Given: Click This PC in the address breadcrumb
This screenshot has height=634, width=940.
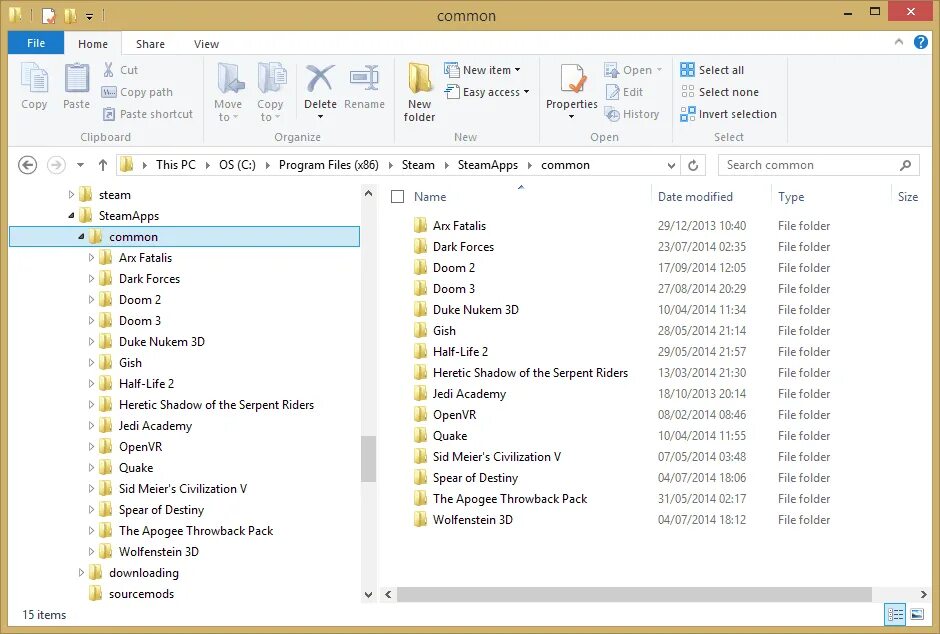Looking at the screenshot, I should 176,165.
